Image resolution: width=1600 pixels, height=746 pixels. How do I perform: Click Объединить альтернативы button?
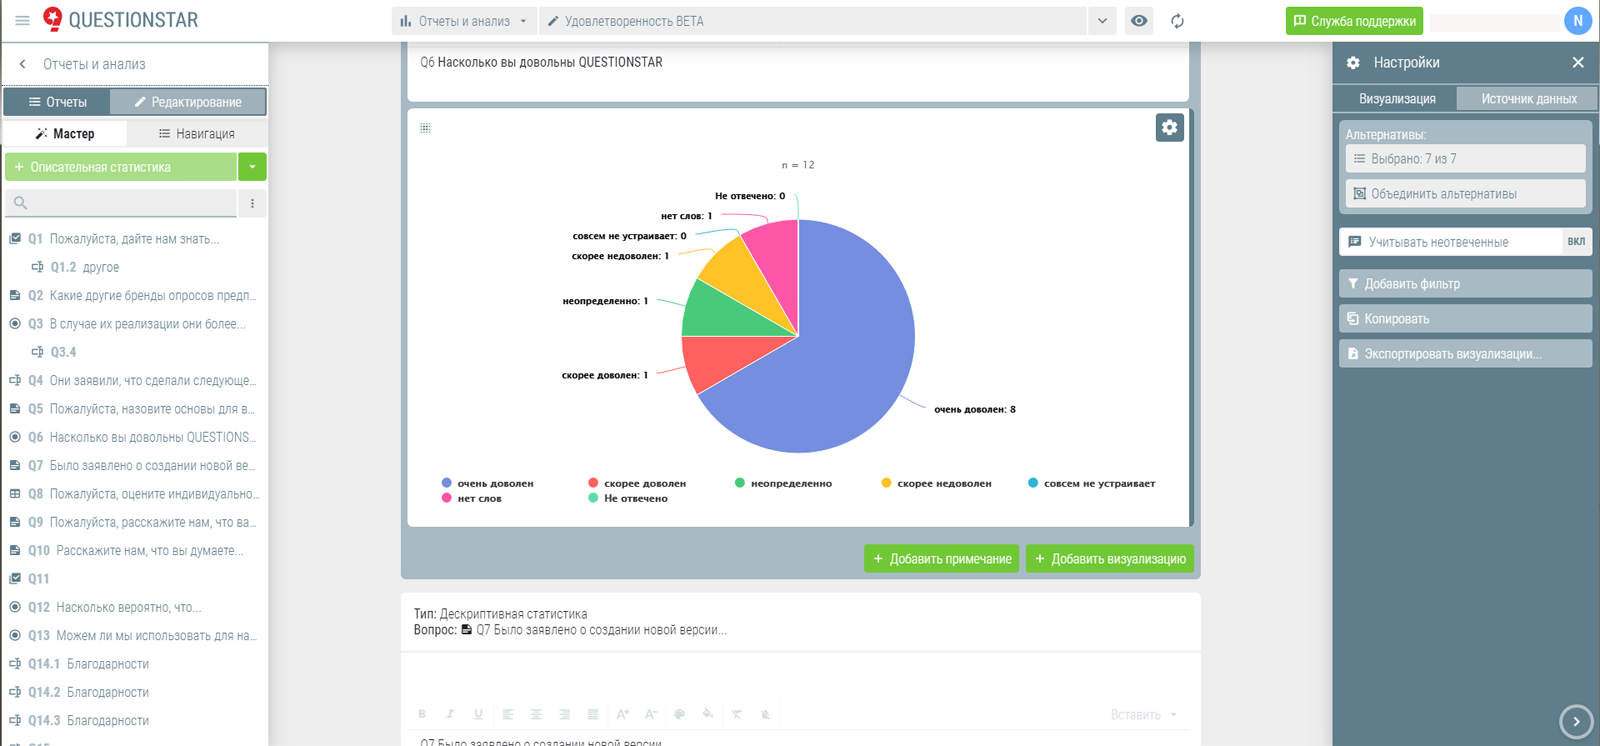point(1465,194)
